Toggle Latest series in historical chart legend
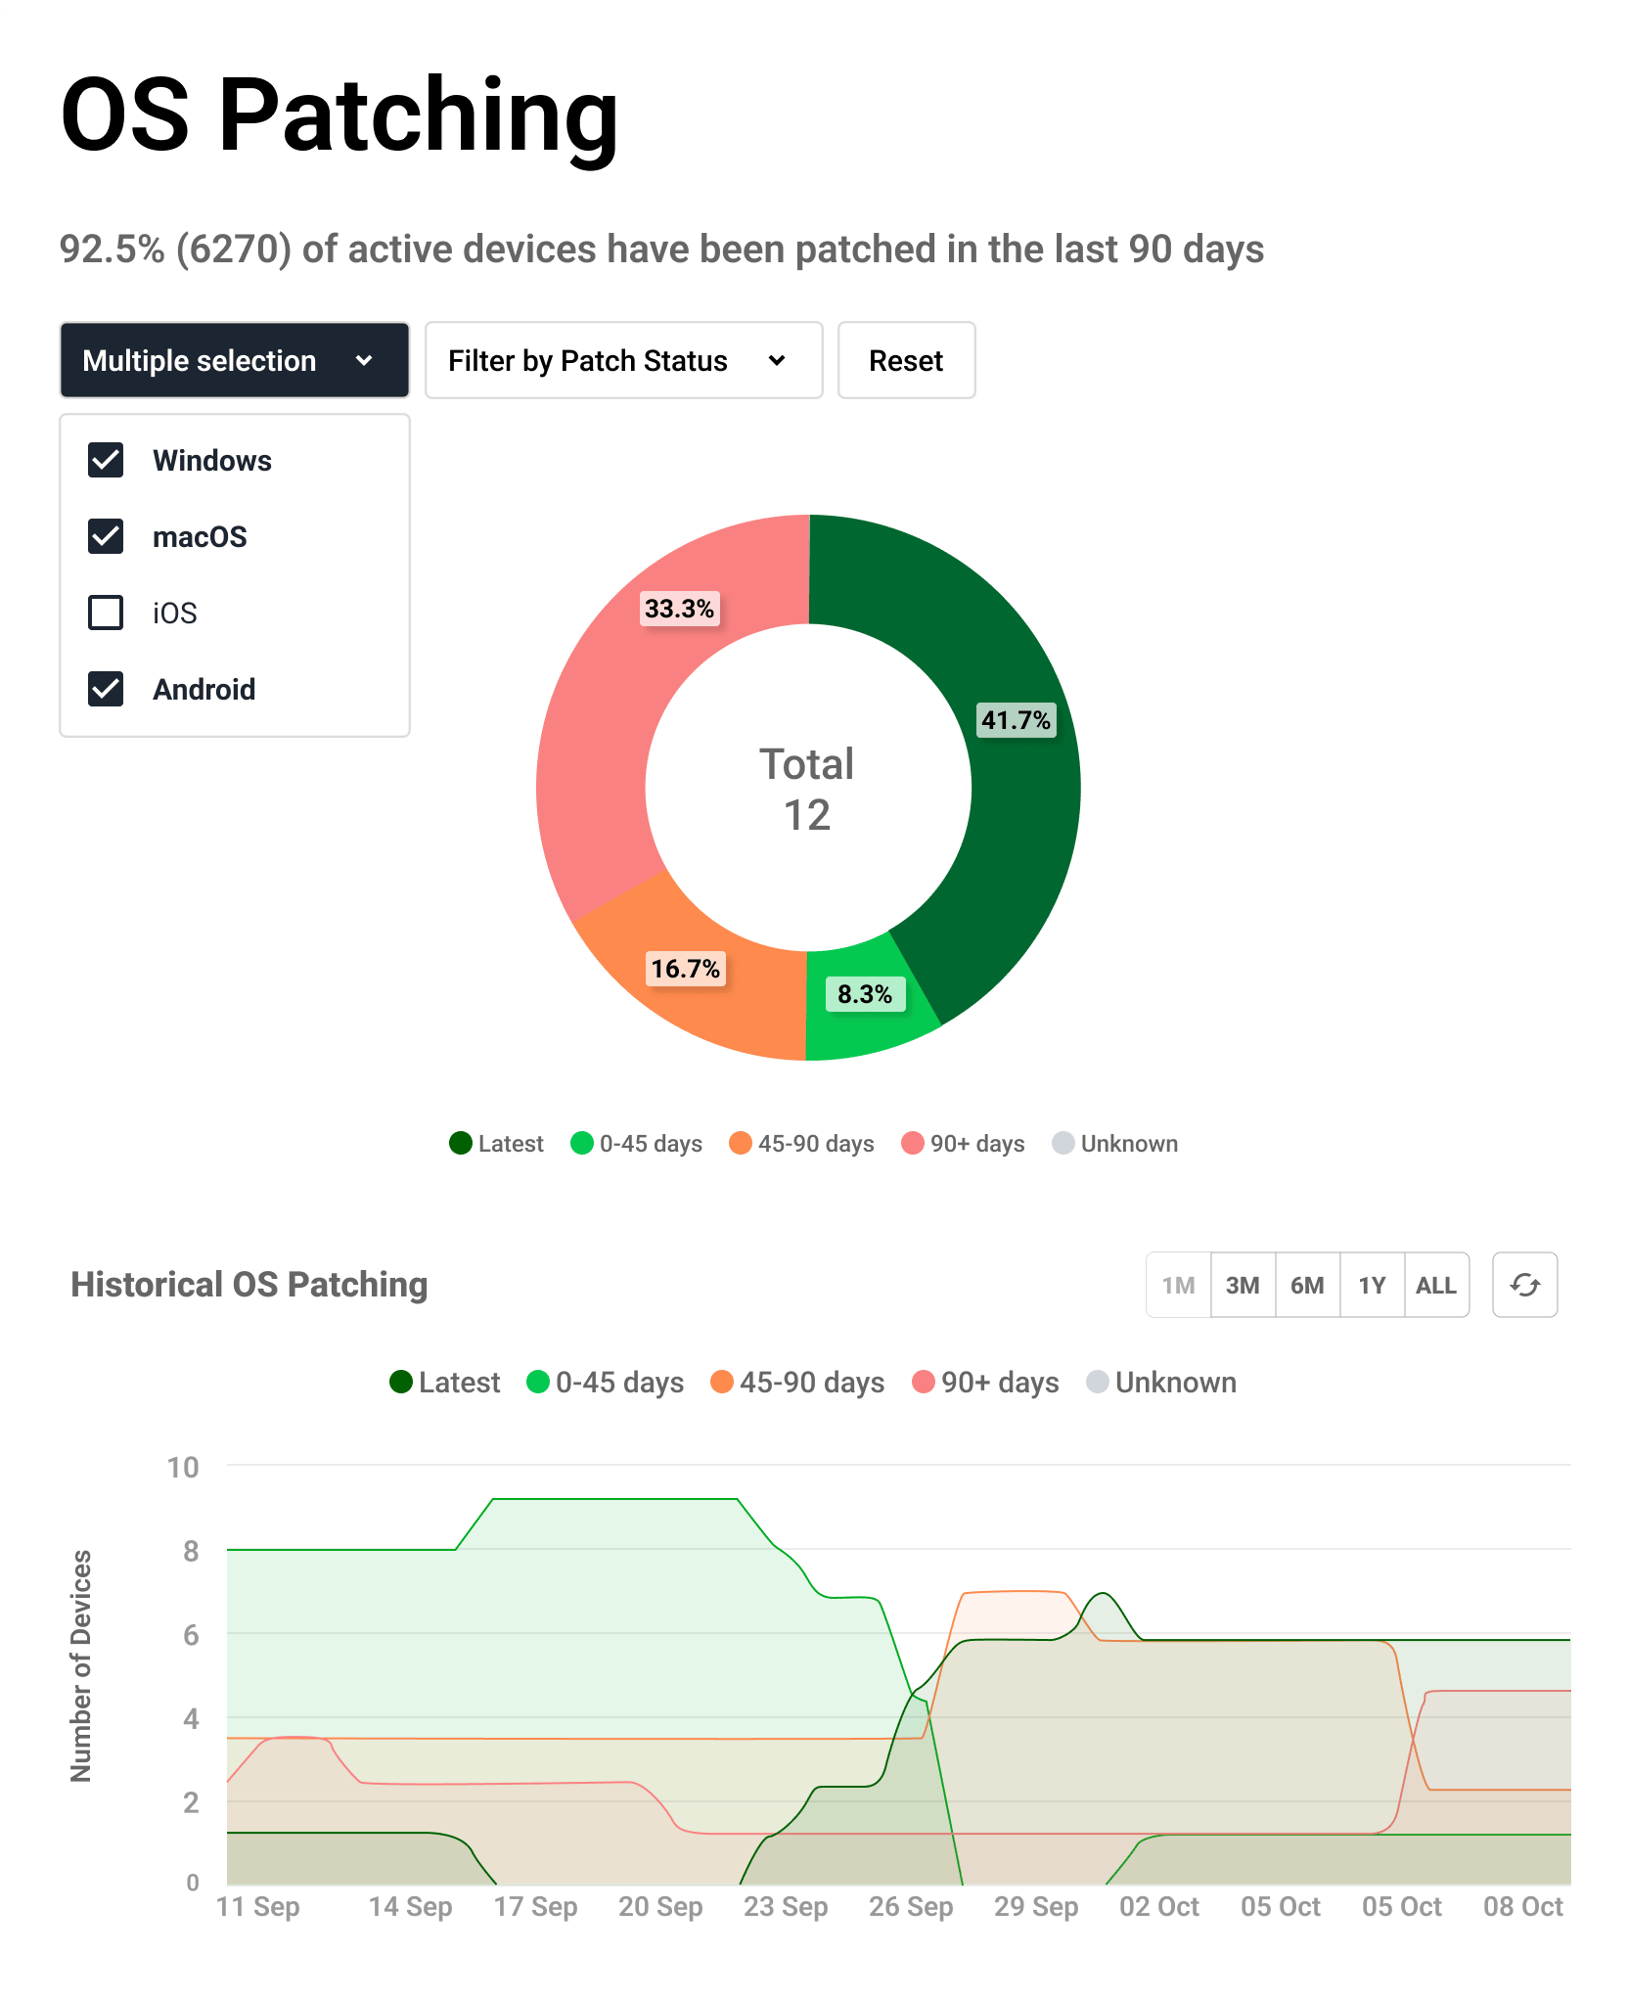1628x2000 pixels. (445, 1382)
